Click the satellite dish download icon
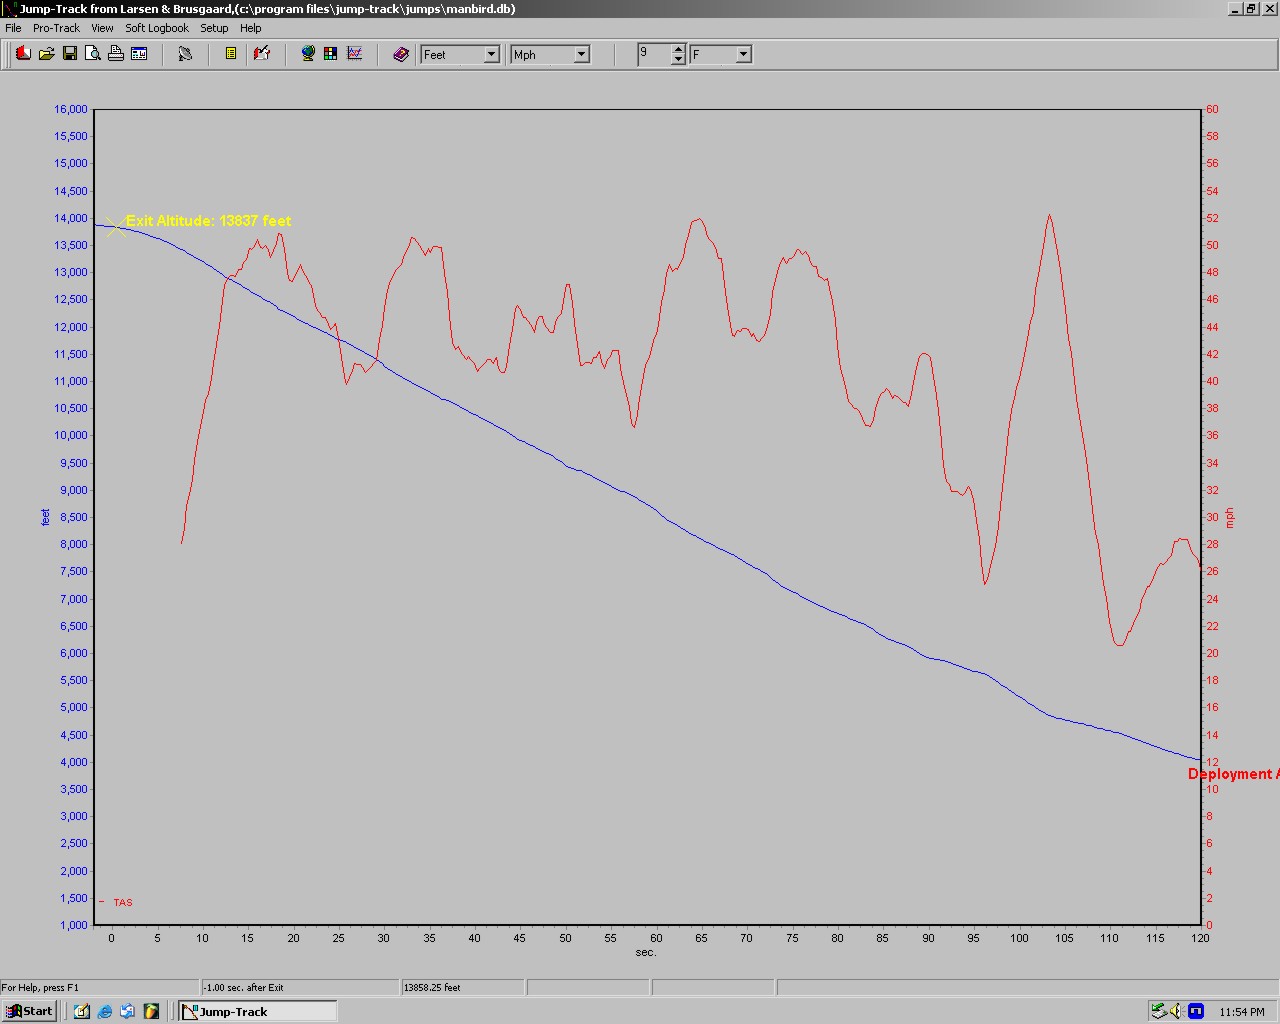The image size is (1280, 1024). 185,54
